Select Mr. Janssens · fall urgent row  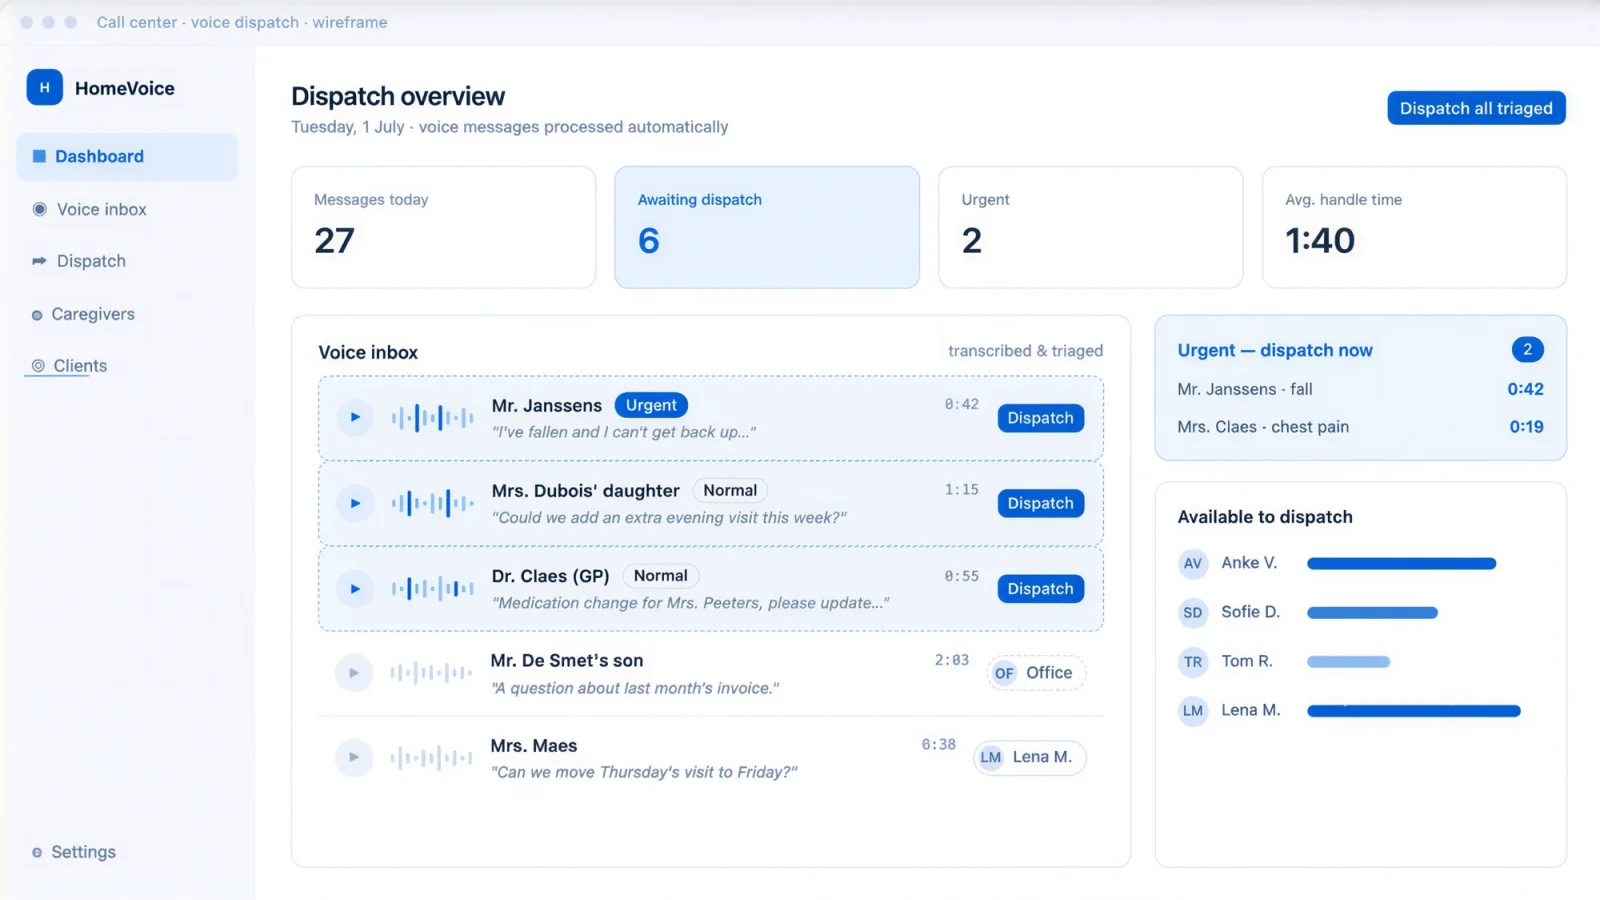[1360, 389]
